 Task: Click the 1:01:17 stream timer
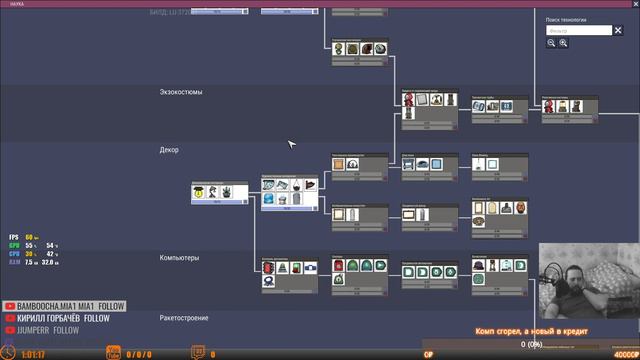(33, 354)
